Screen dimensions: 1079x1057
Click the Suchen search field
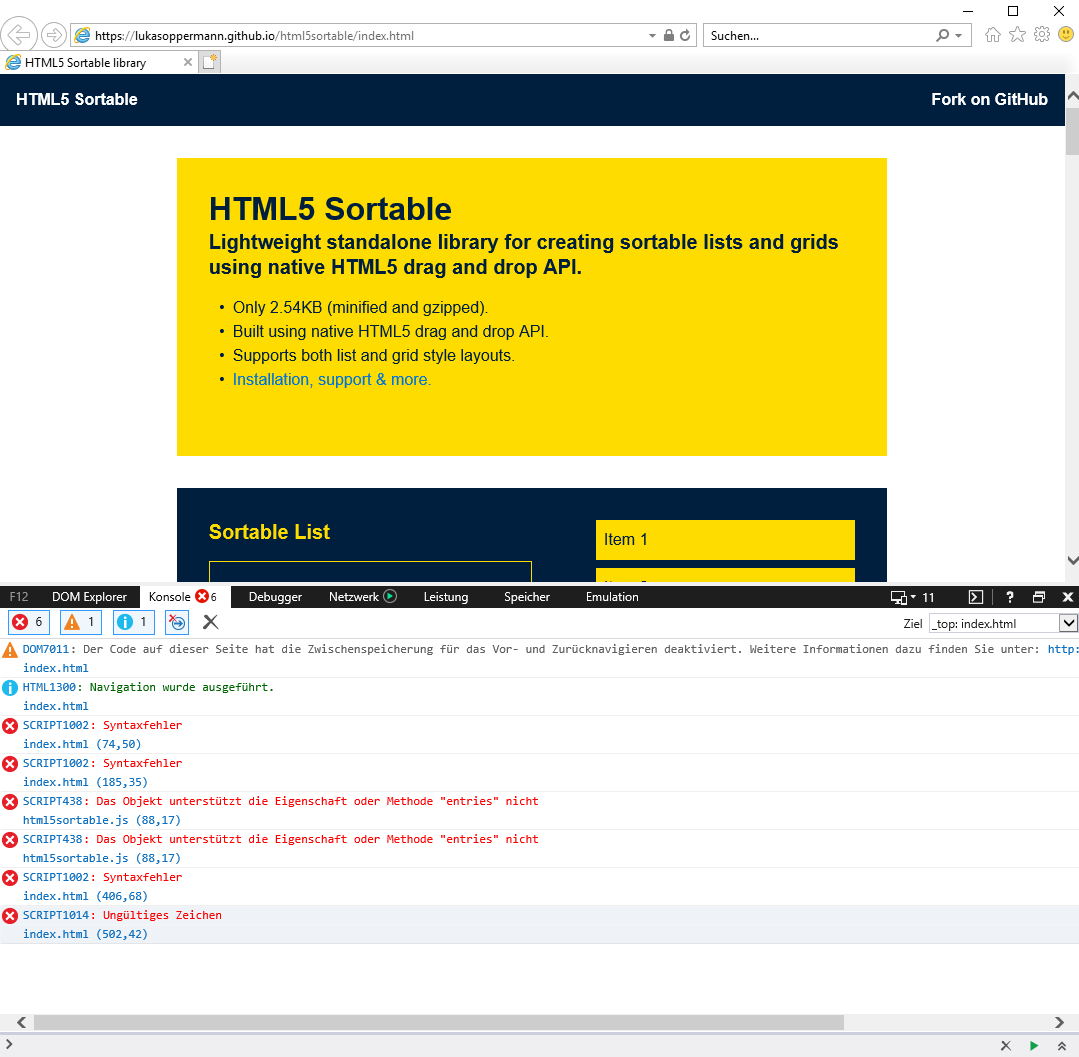(819, 35)
